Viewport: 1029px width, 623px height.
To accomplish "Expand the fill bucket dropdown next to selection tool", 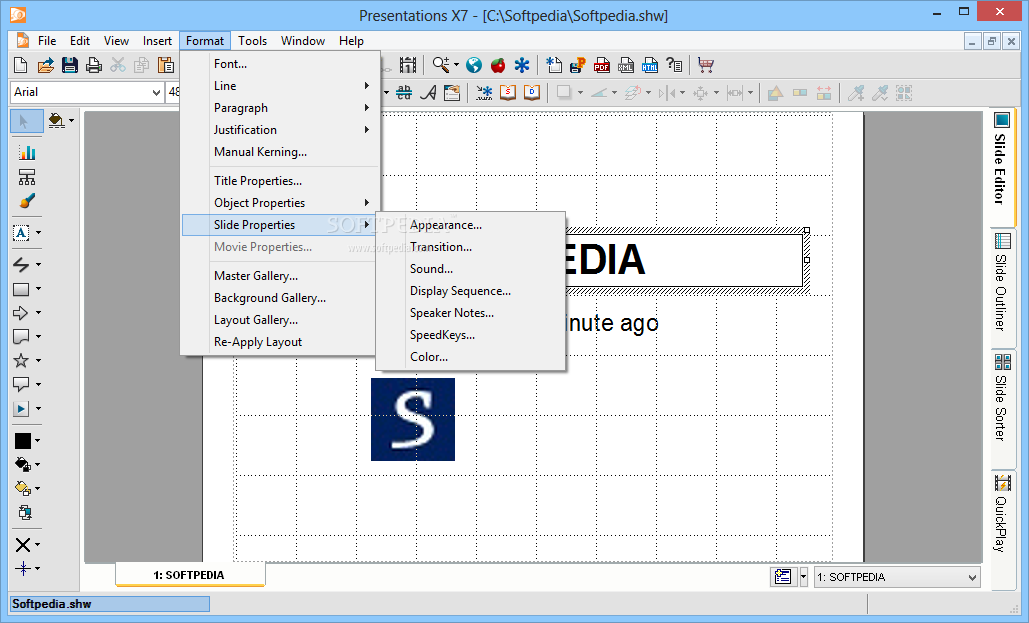I will pyautogui.click(x=71, y=121).
